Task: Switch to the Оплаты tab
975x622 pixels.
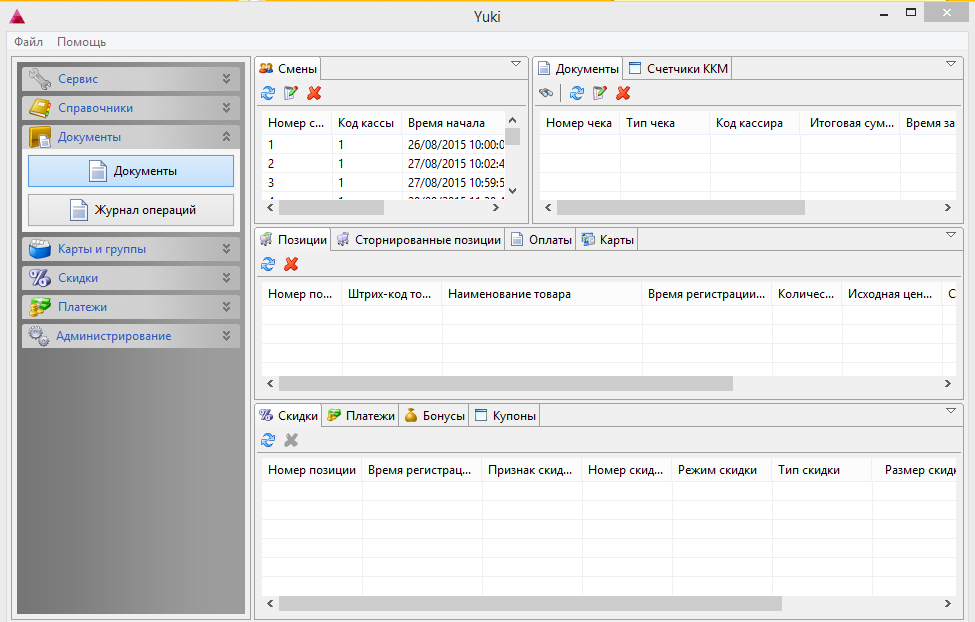Action: [x=541, y=240]
